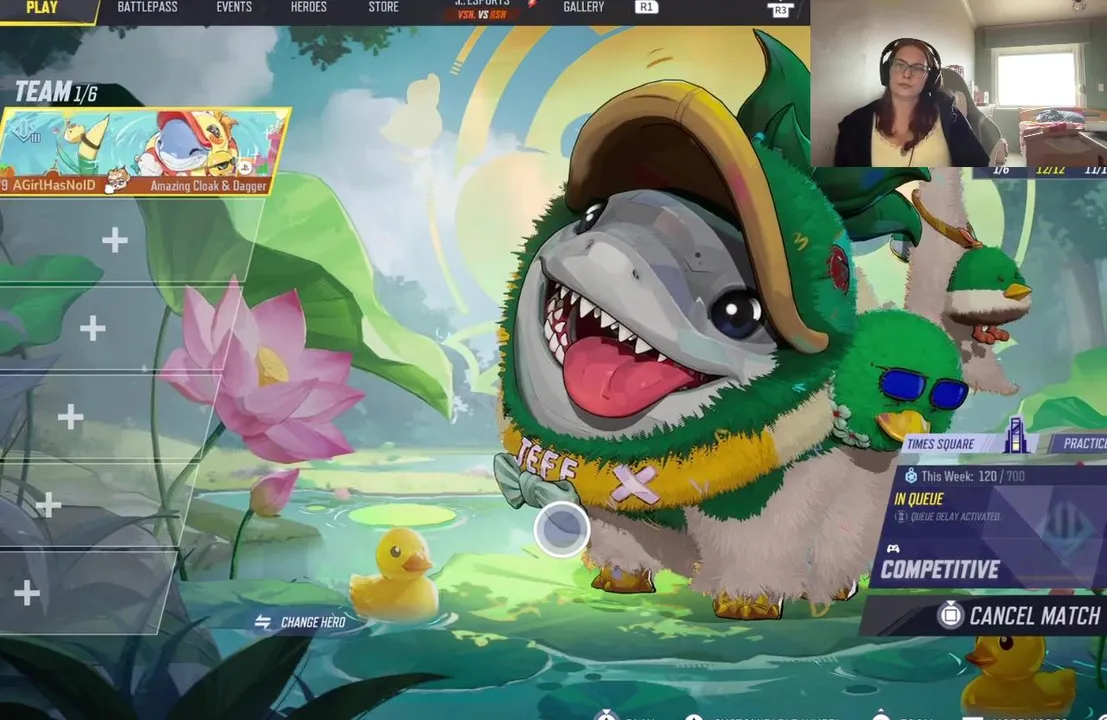Click the R1 shoulder button icon
Image resolution: width=1107 pixels, height=720 pixels.
click(x=646, y=7)
